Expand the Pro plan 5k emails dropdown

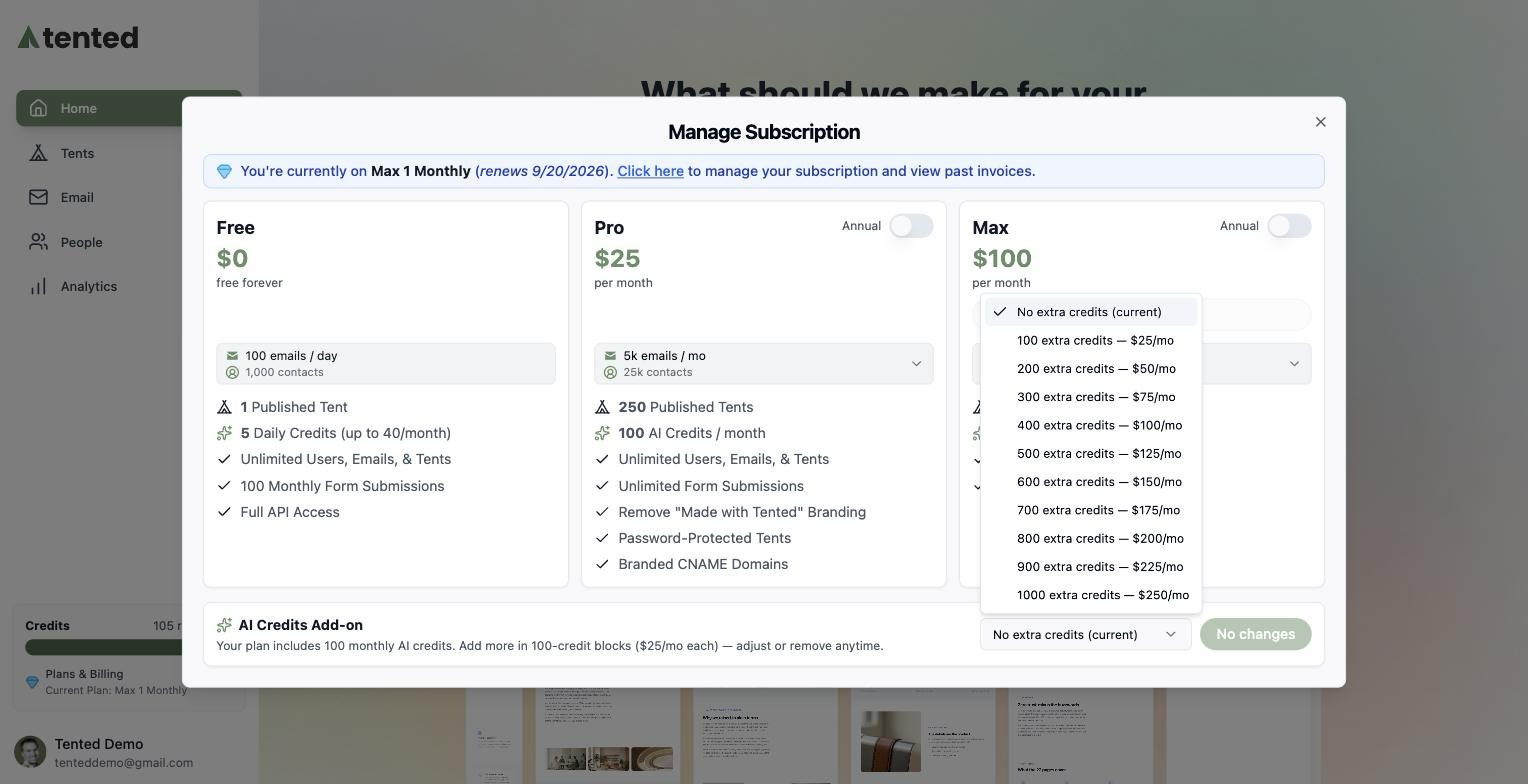click(764, 364)
